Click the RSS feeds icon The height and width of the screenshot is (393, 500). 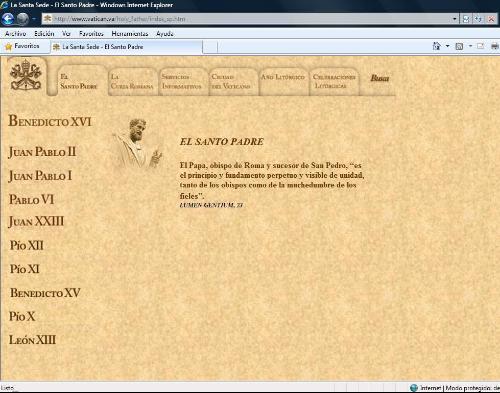point(459,46)
